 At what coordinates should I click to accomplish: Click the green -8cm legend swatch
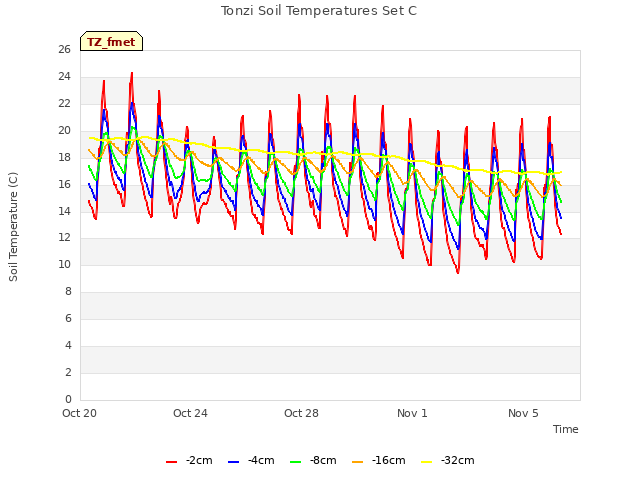tap(296, 462)
